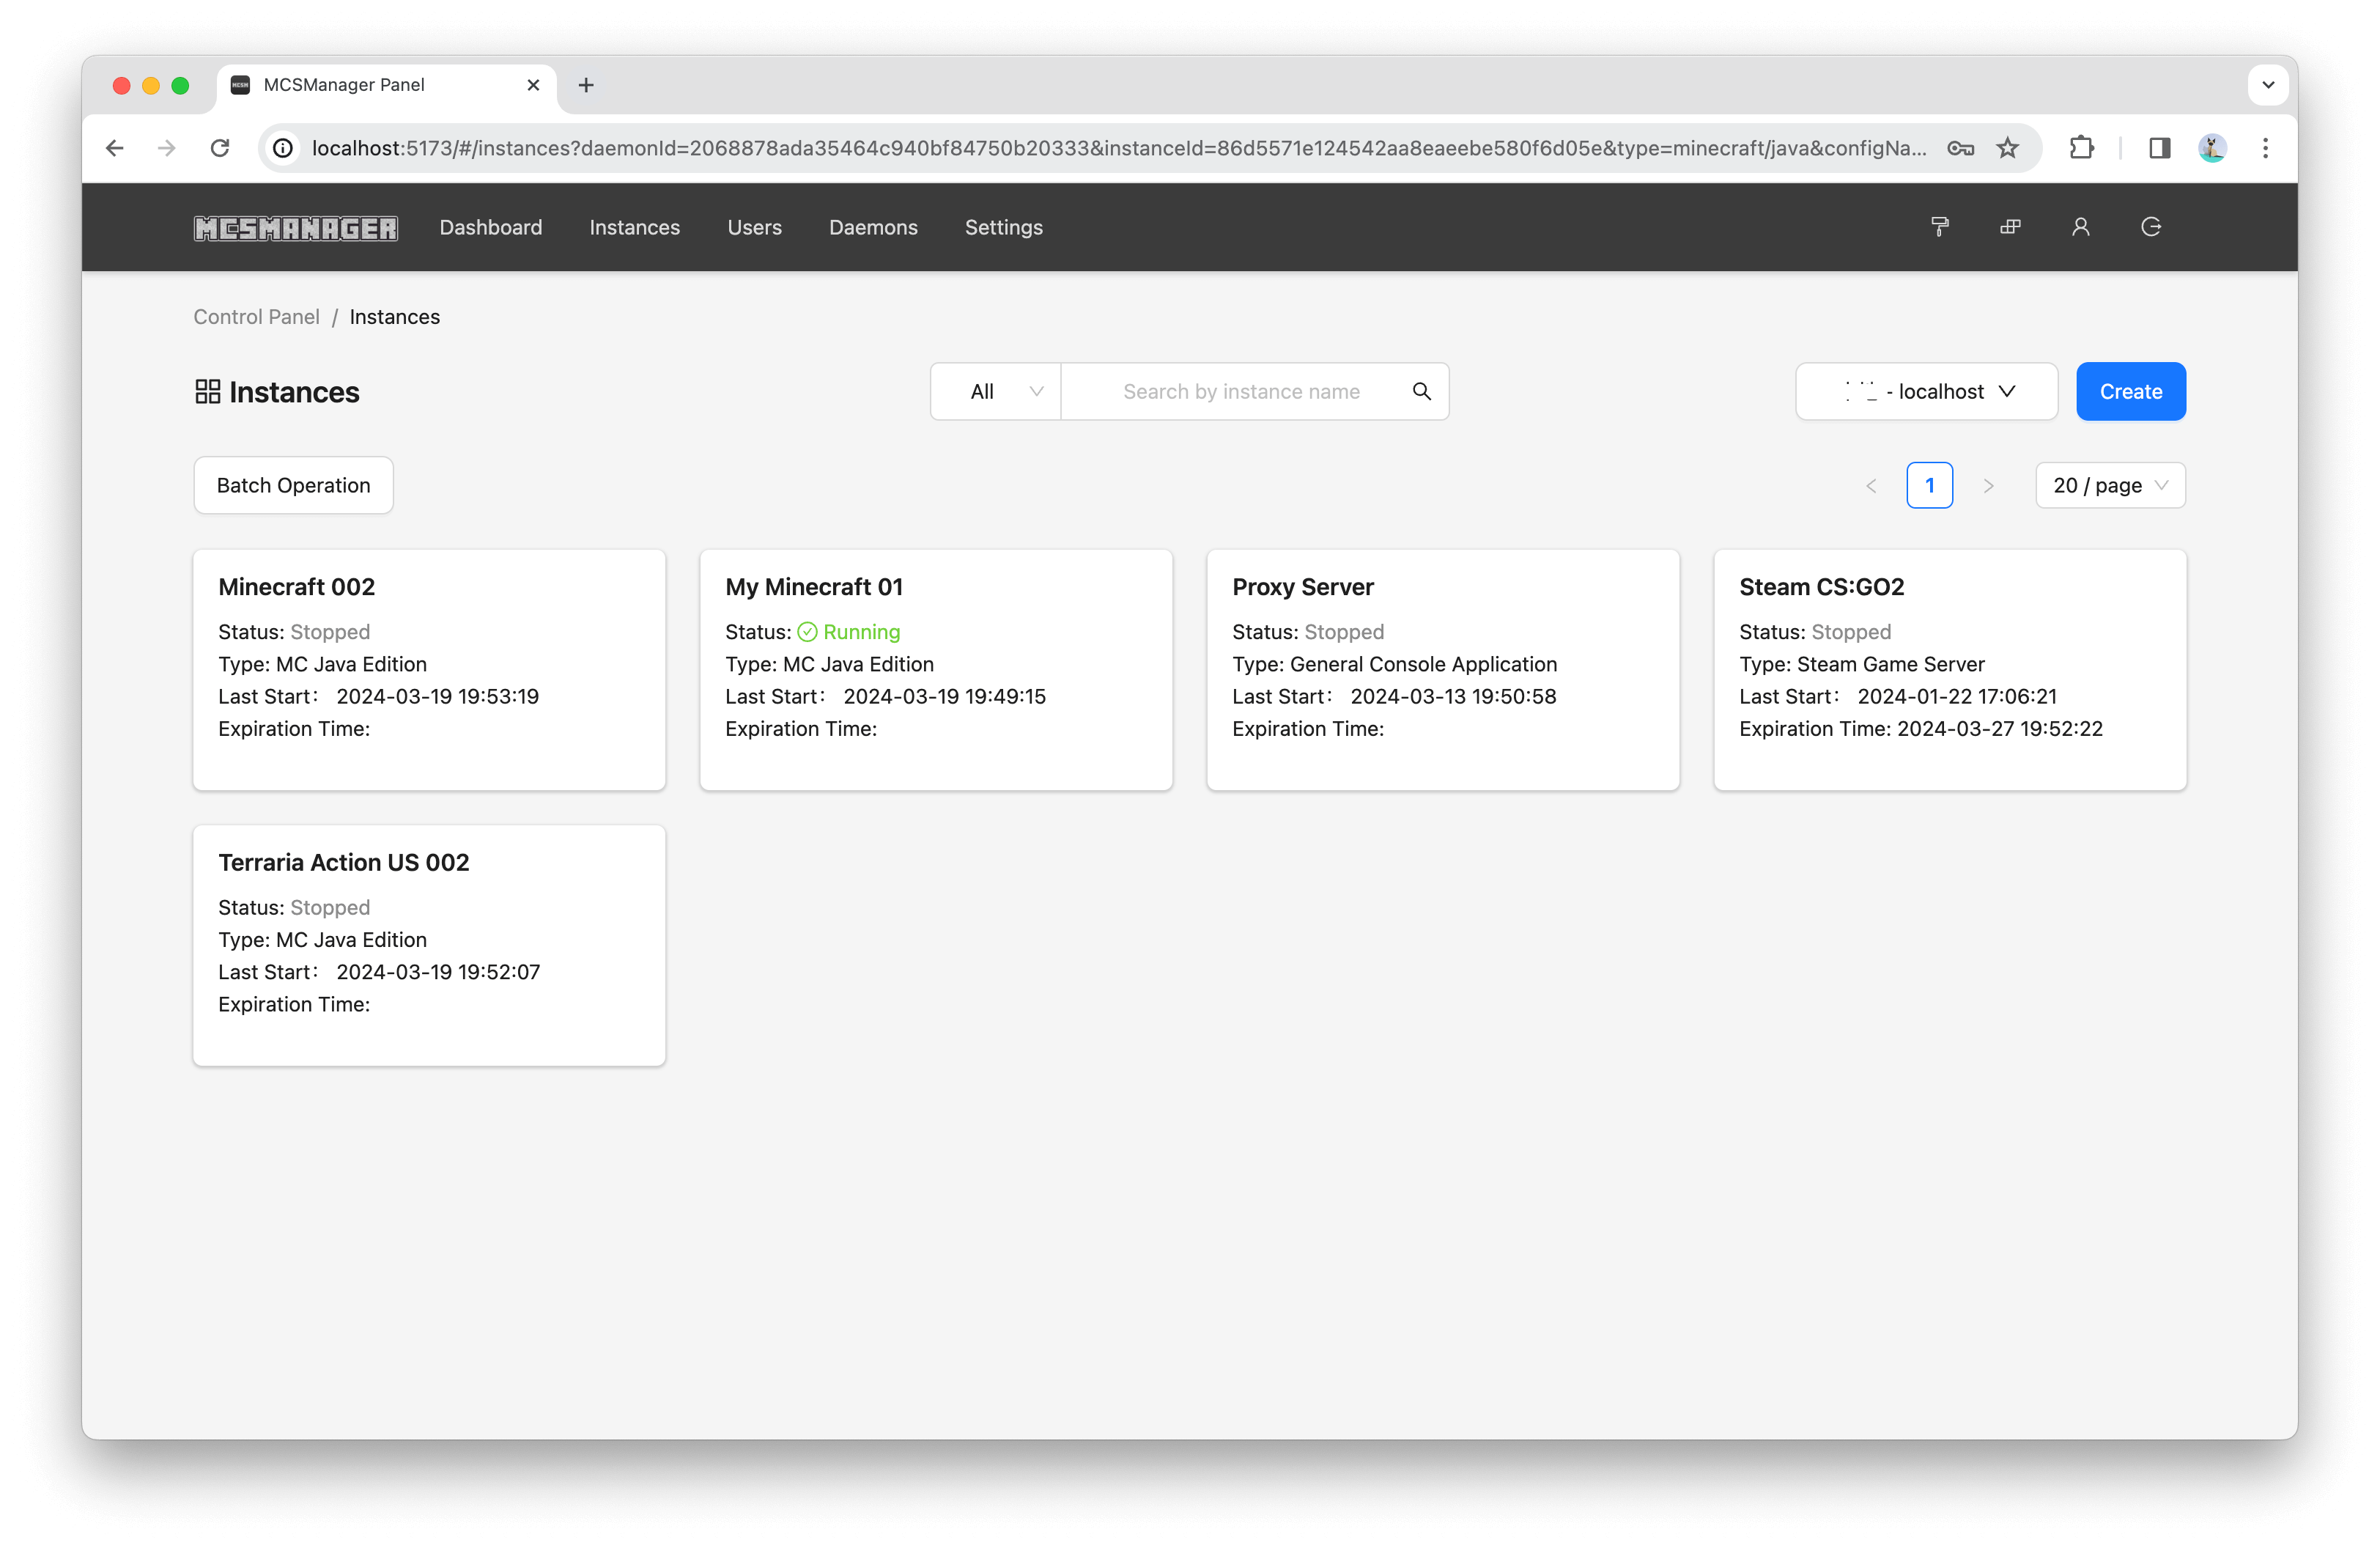Click the MCSManager grid/instances icon
Screen dimensions: 2380x1548
[207, 391]
